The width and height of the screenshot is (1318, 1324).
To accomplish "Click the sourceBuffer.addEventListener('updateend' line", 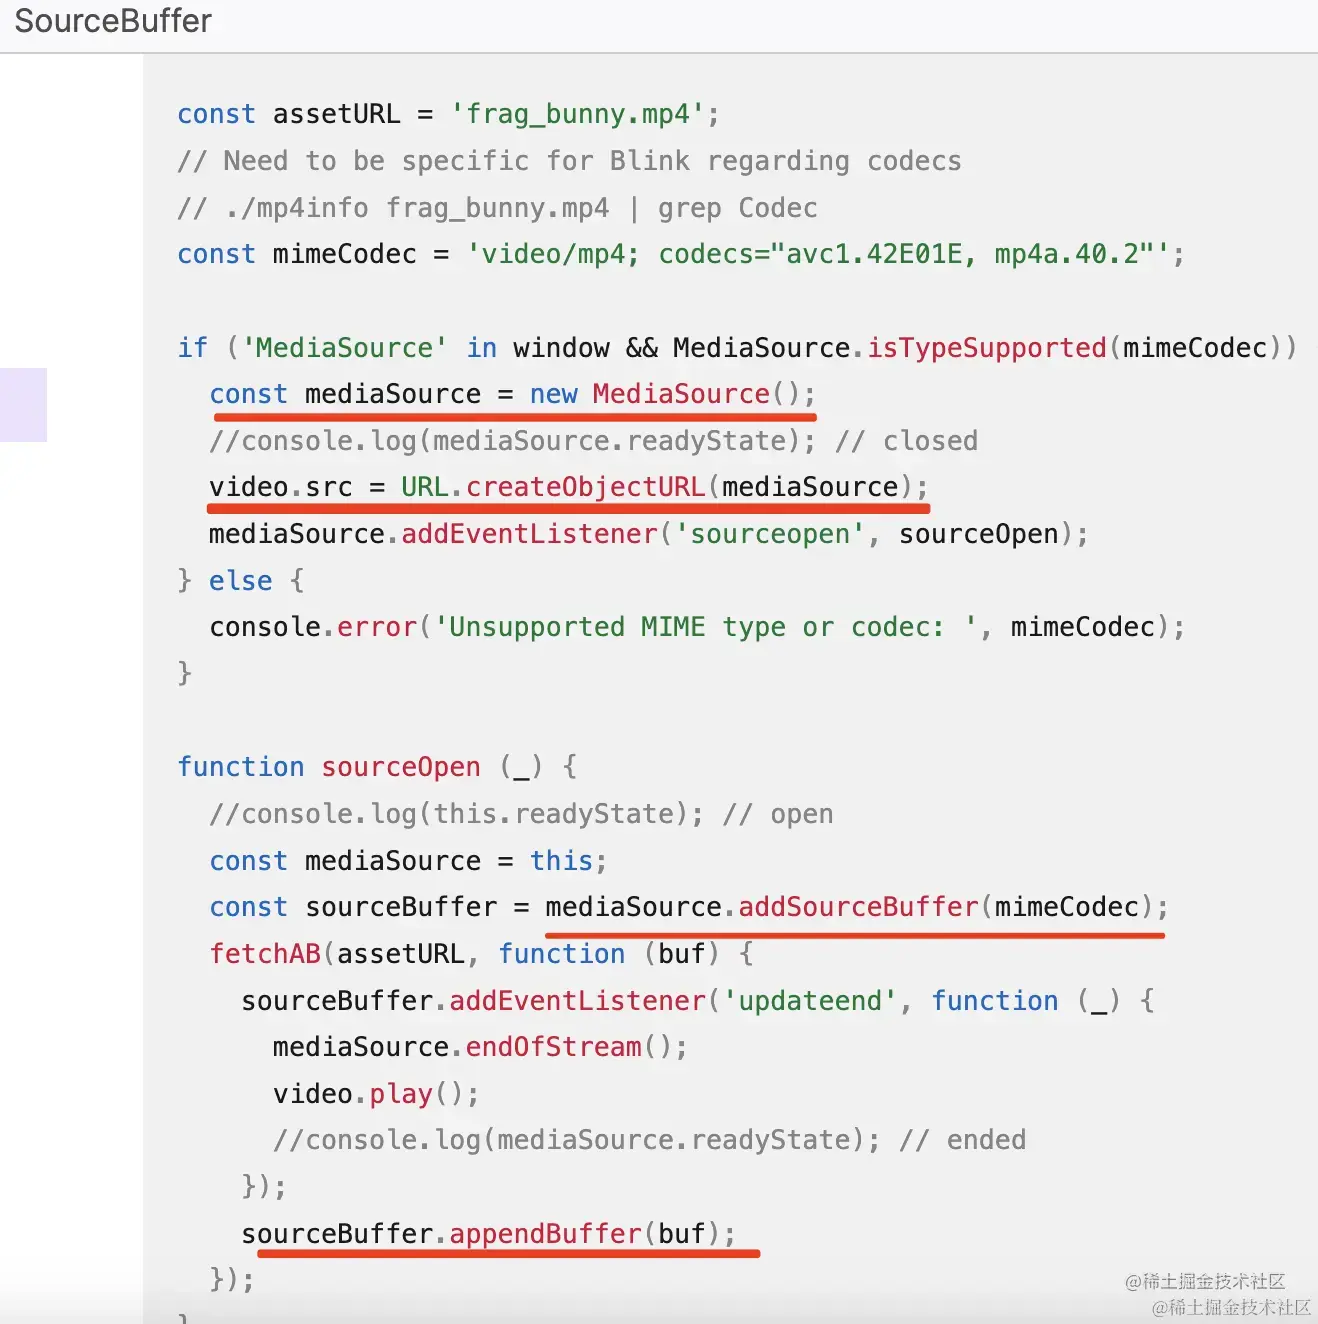I will [x=698, y=1001].
